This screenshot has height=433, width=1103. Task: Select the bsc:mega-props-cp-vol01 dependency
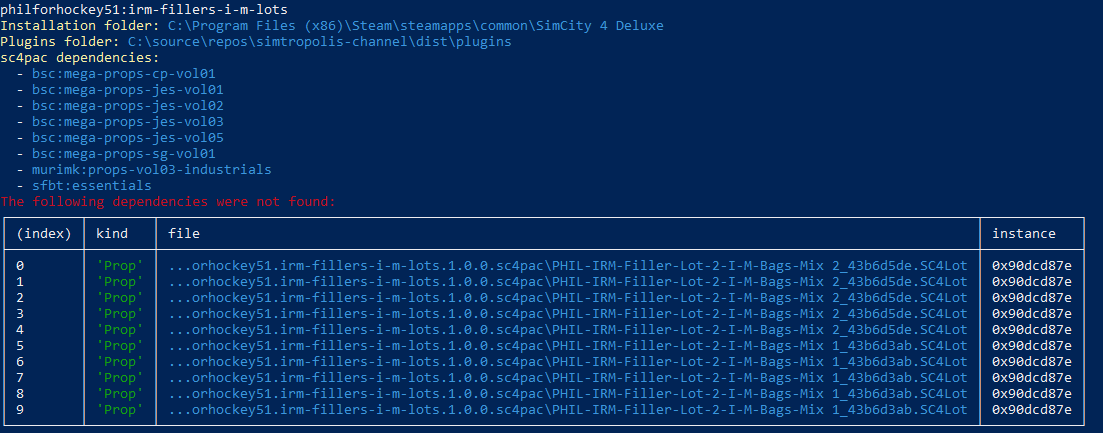click(123, 74)
